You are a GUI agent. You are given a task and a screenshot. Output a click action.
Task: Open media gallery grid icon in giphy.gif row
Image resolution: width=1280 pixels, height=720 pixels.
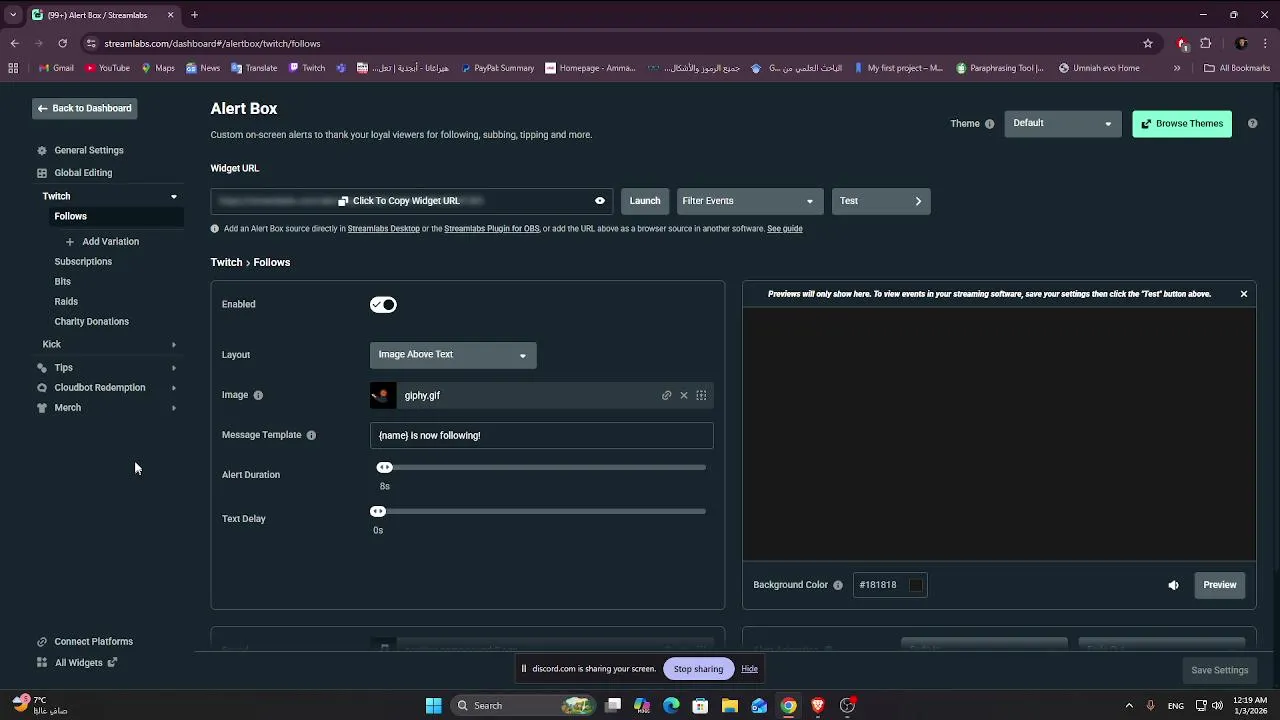pos(701,396)
